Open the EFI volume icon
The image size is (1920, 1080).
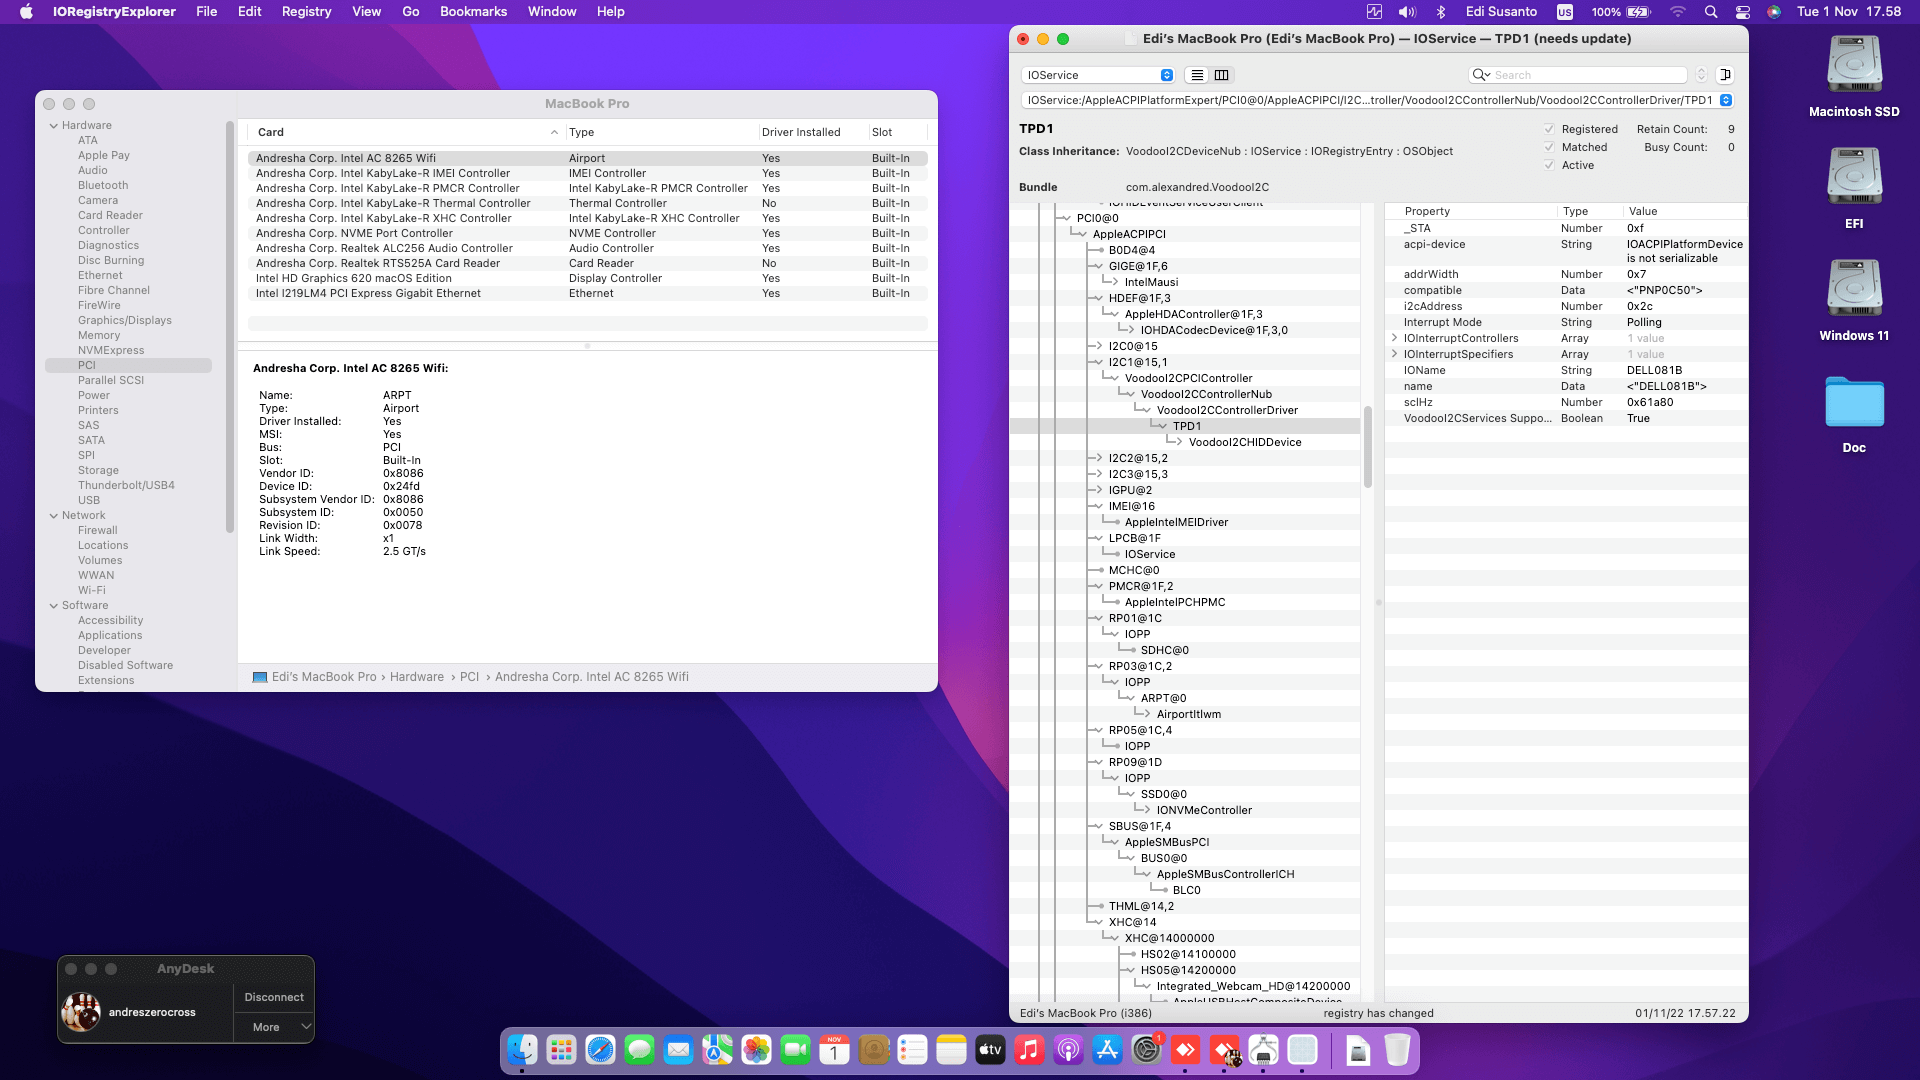[1854, 177]
